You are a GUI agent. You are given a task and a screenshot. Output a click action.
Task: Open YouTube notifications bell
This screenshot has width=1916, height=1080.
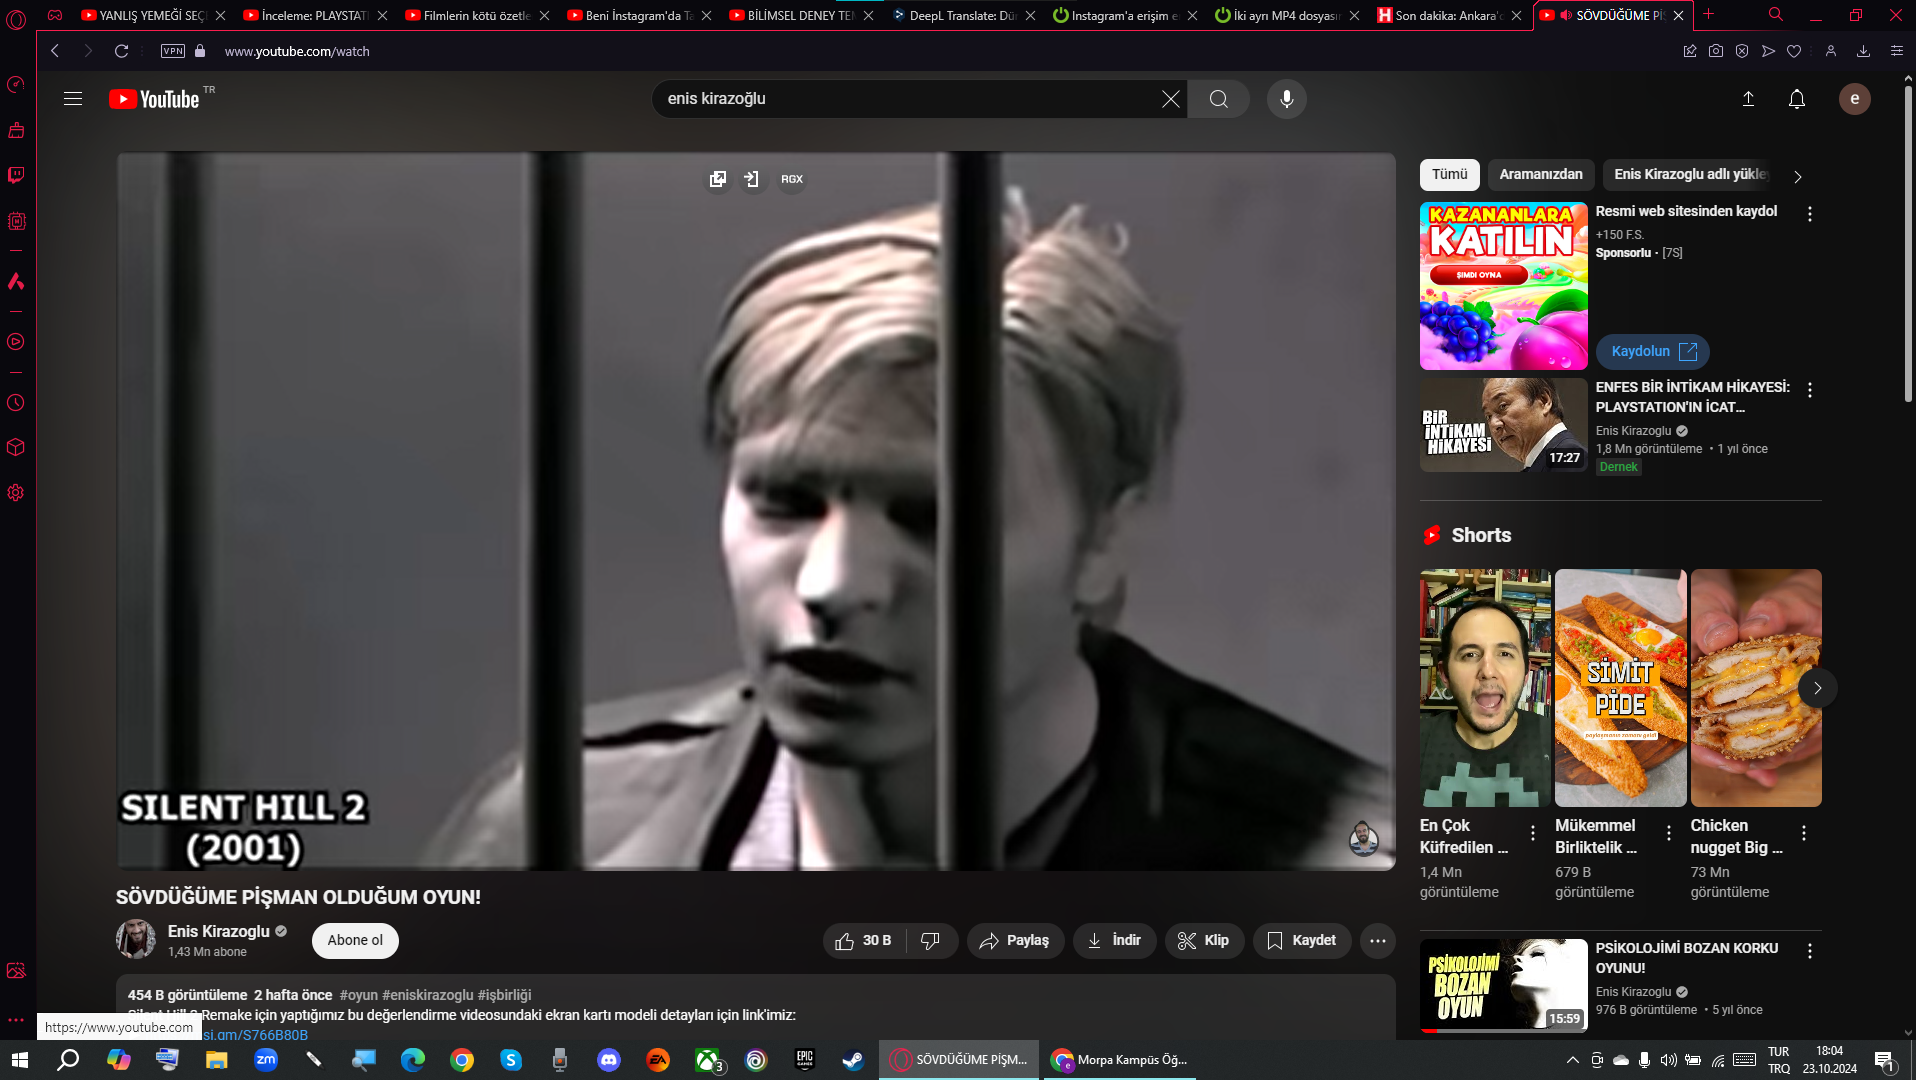[x=1797, y=99]
